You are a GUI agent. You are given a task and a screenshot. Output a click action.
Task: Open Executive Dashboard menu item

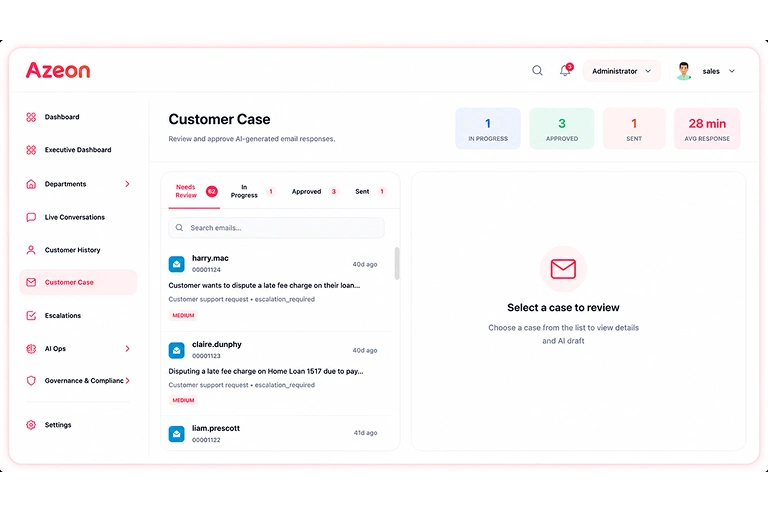pos(78,150)
